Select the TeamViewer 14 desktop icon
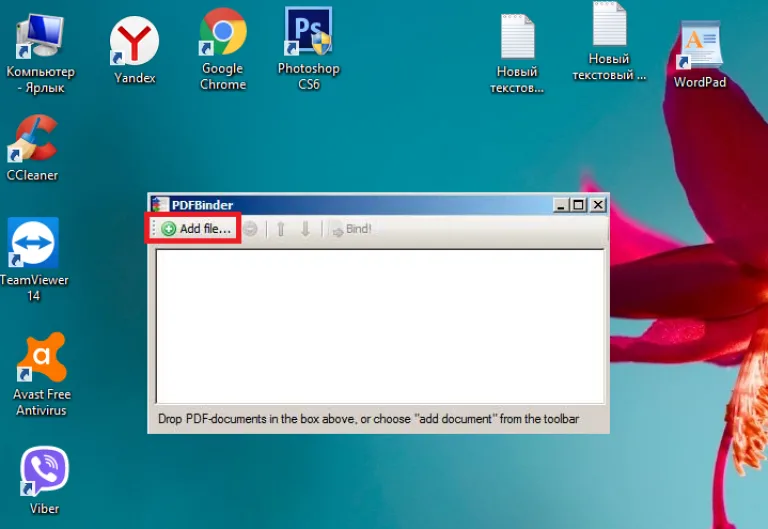Screen dimensions: 768x529 pyautogui.click(x=34, y=260)
